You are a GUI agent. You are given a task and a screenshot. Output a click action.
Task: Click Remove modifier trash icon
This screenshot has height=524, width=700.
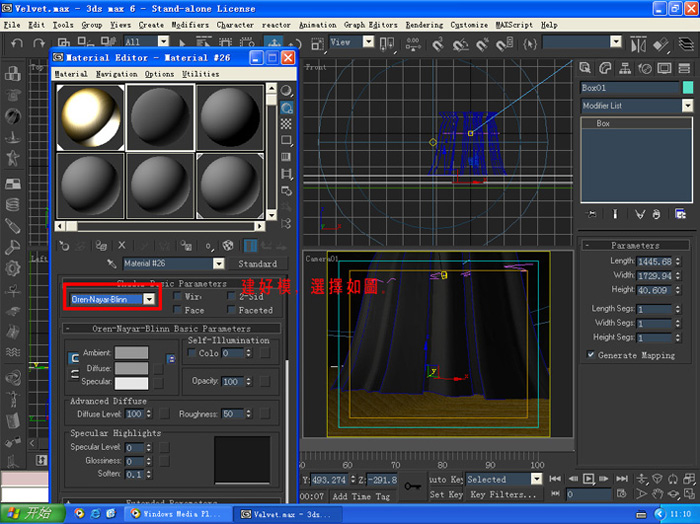(656, 214)
